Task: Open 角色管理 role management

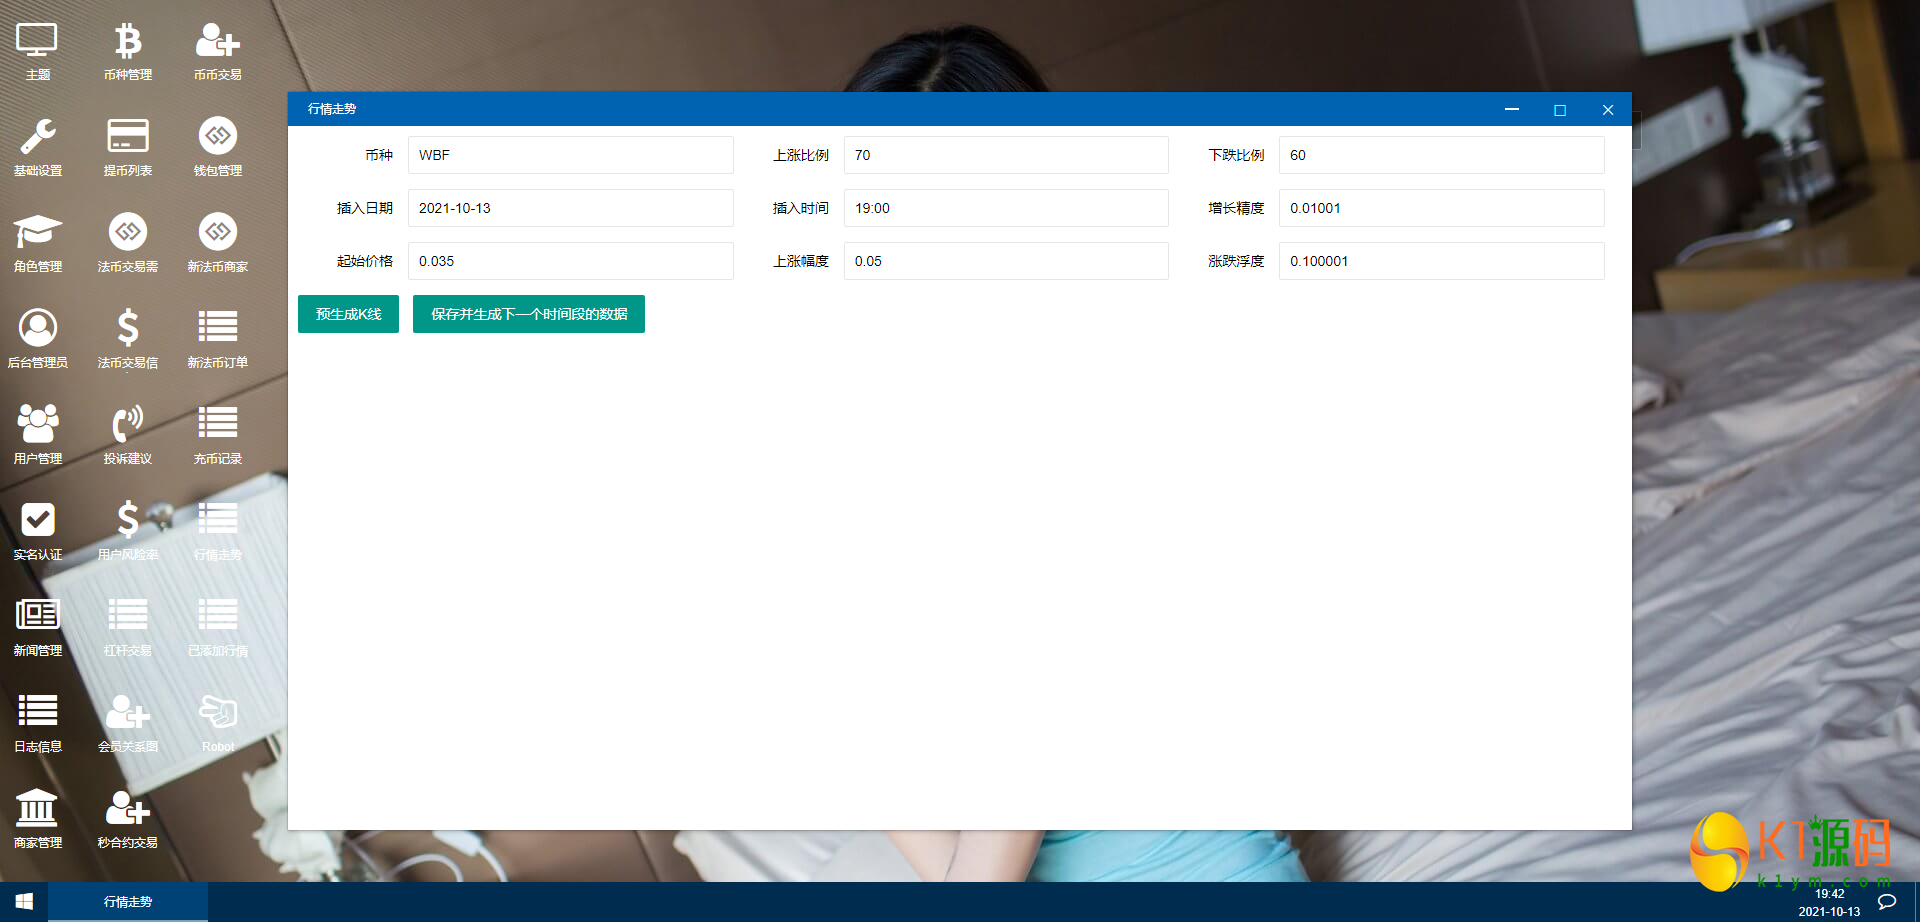Action: click(x=37, y=243)
